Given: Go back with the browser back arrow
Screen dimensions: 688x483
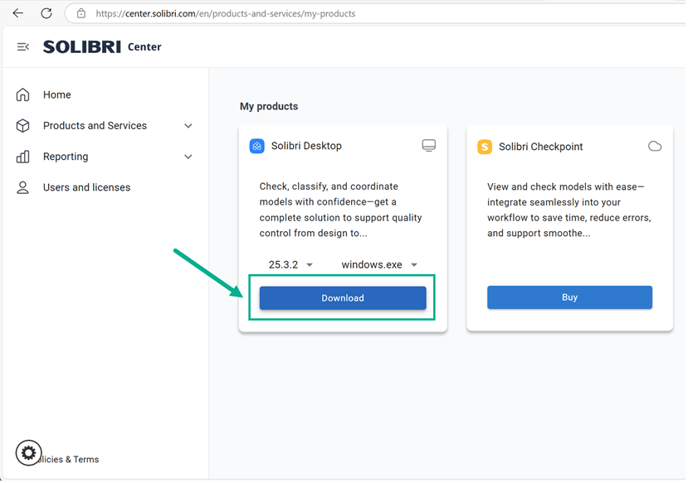Looking at the screenshot, I should 18,13.
